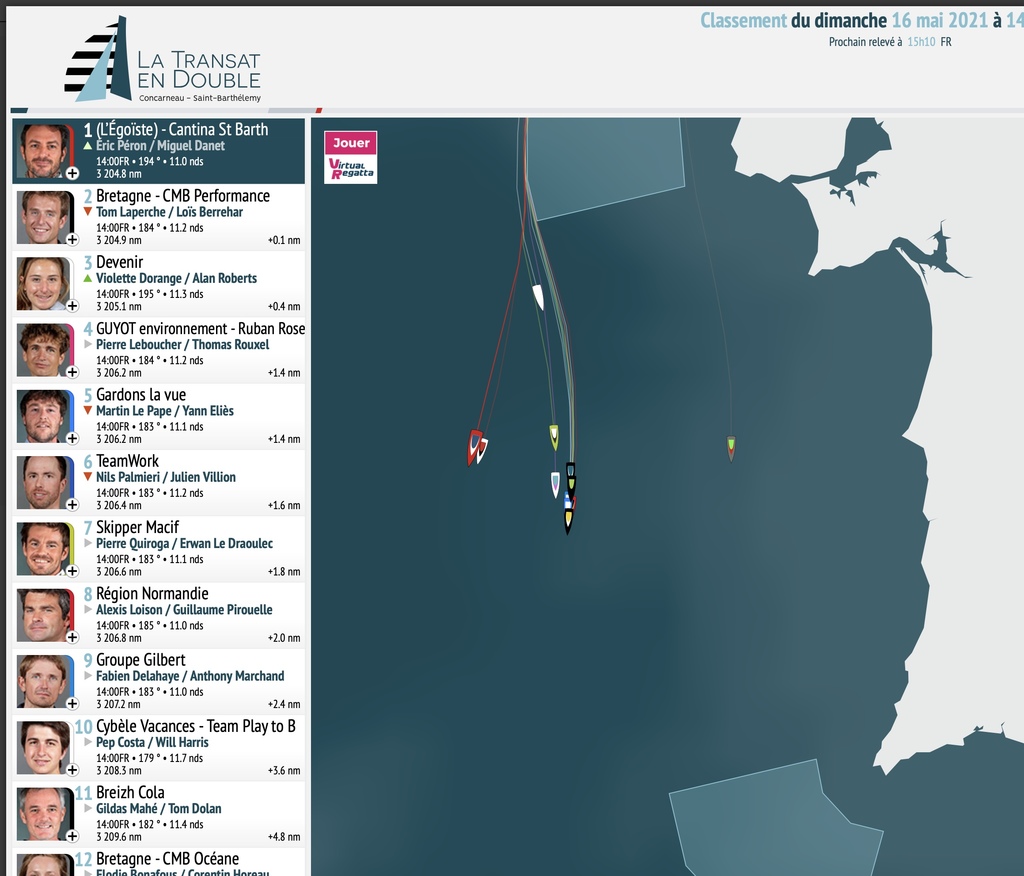Image resolution: width=1024 pixels, height=876 pixels.
Task: Expand plus icon for Skipper Macif
Action: coord(72,571)
